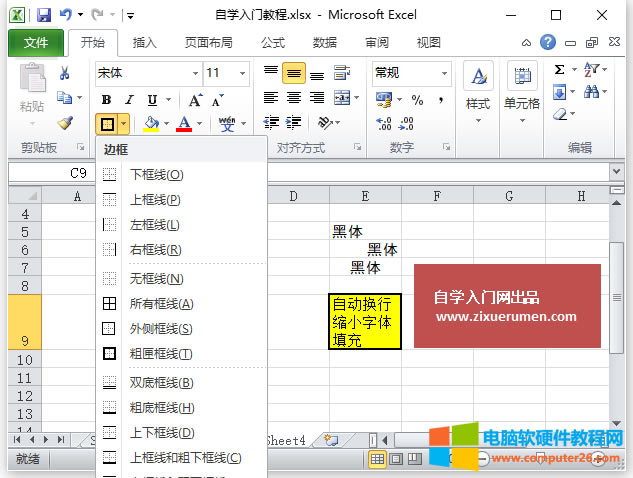The width and height of the screenshot is (633, 478).
Task: Click the large Paste icon
Action: click(32, 78)
